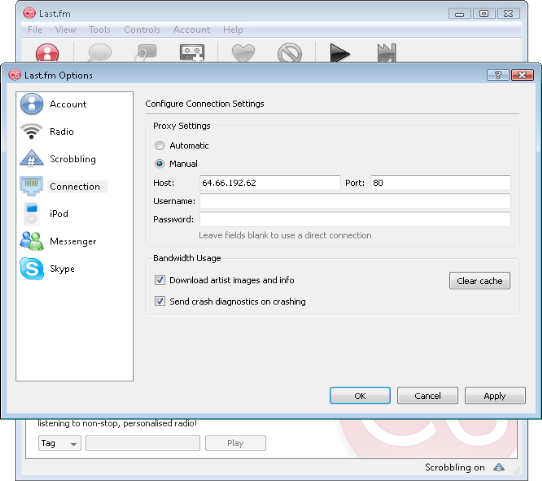Click the Clear cache button
The width and height of the screenshot is (542, 481).
point(479,281)
